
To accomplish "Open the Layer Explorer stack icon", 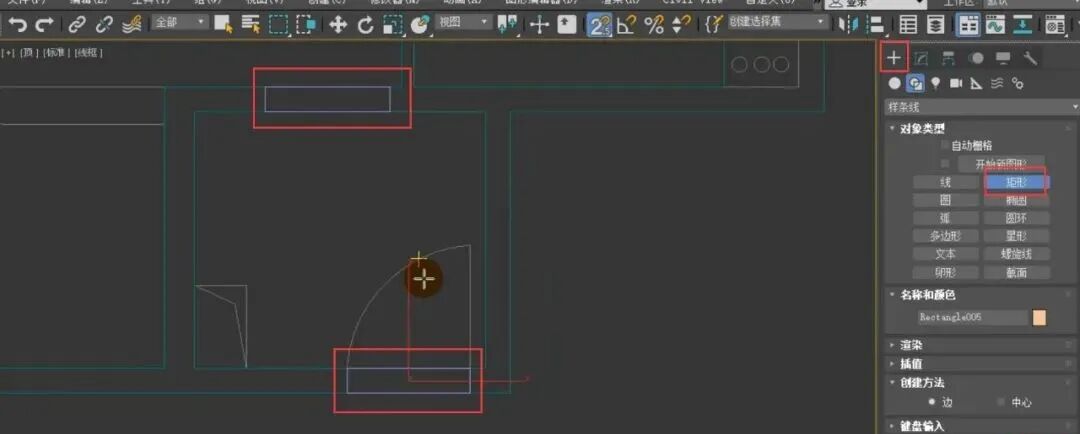I will [935, 25].
